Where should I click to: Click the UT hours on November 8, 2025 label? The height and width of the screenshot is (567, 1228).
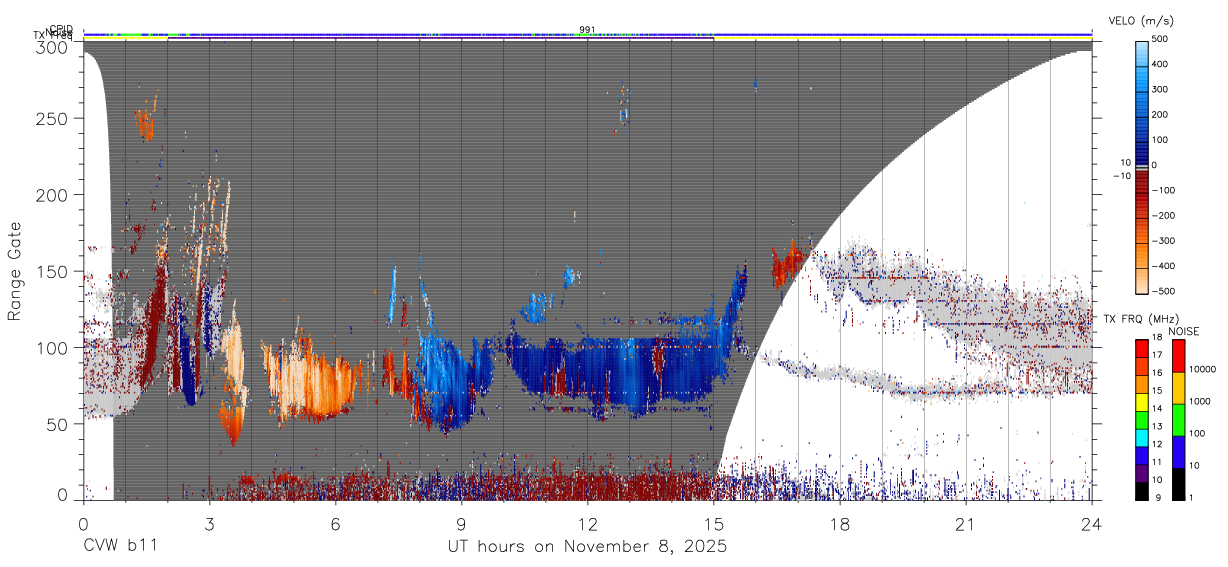pos(588,547)
